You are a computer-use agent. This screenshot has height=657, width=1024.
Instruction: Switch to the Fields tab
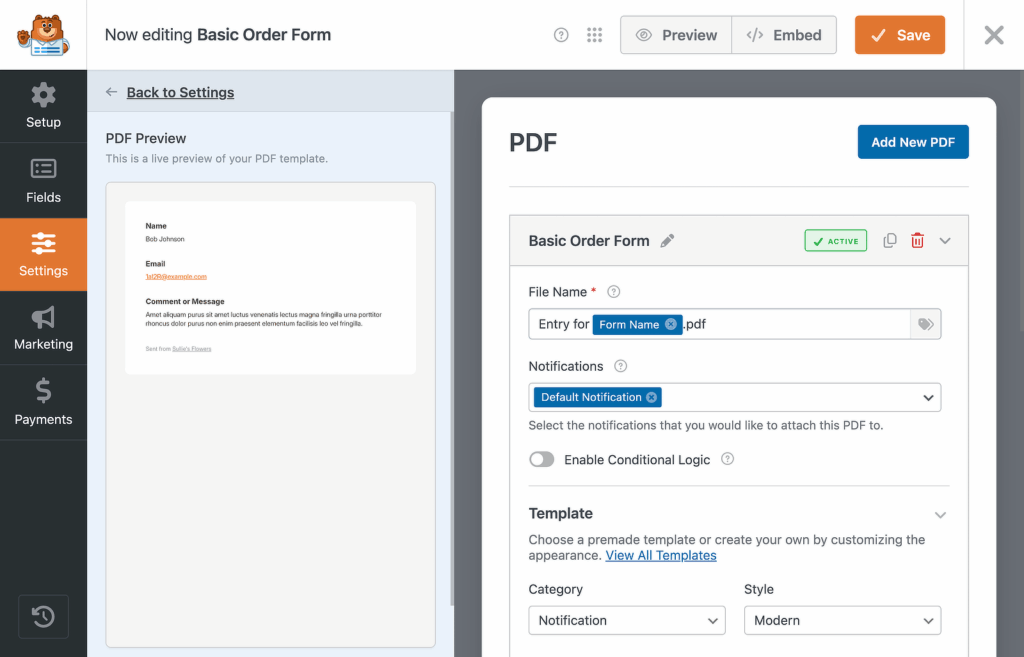(43, 181)
